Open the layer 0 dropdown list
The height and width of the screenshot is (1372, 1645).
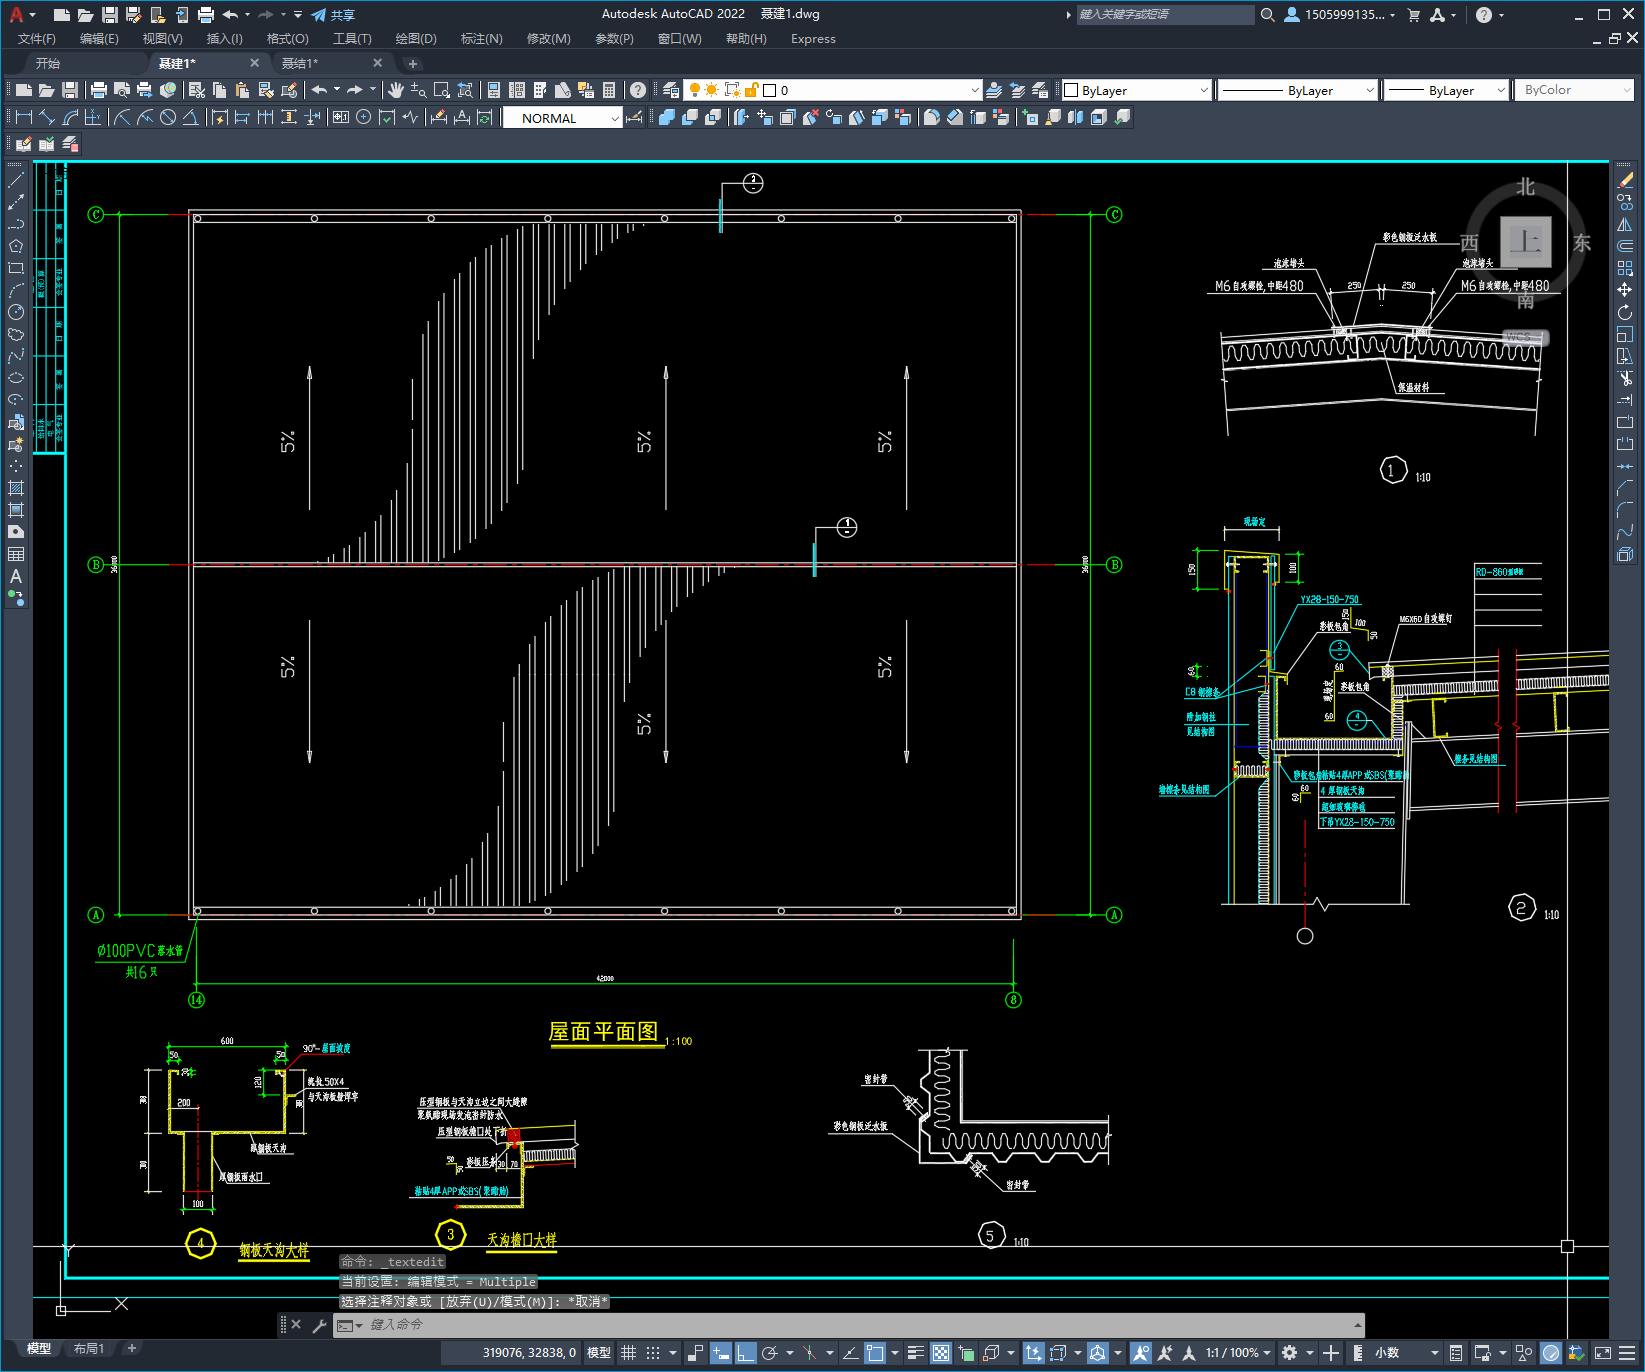tap(832, 90)
